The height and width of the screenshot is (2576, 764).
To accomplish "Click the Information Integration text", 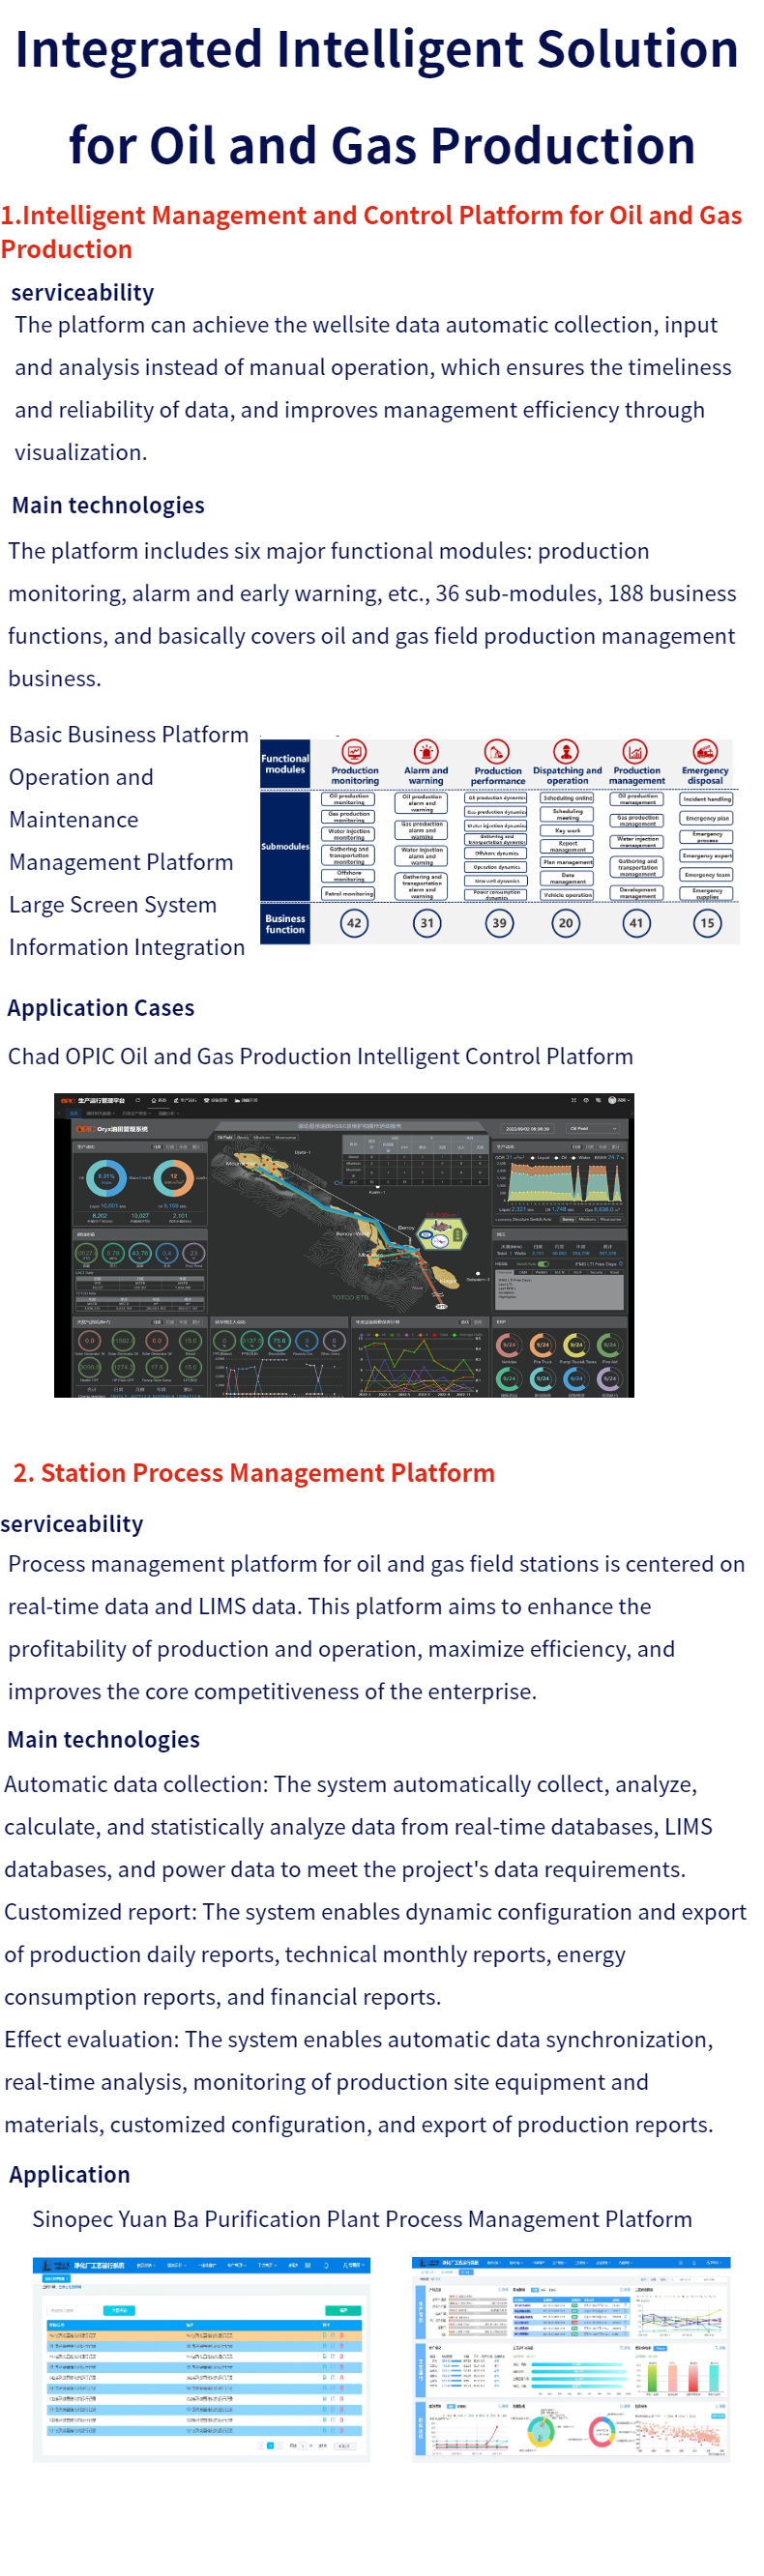I will point(127,947).
